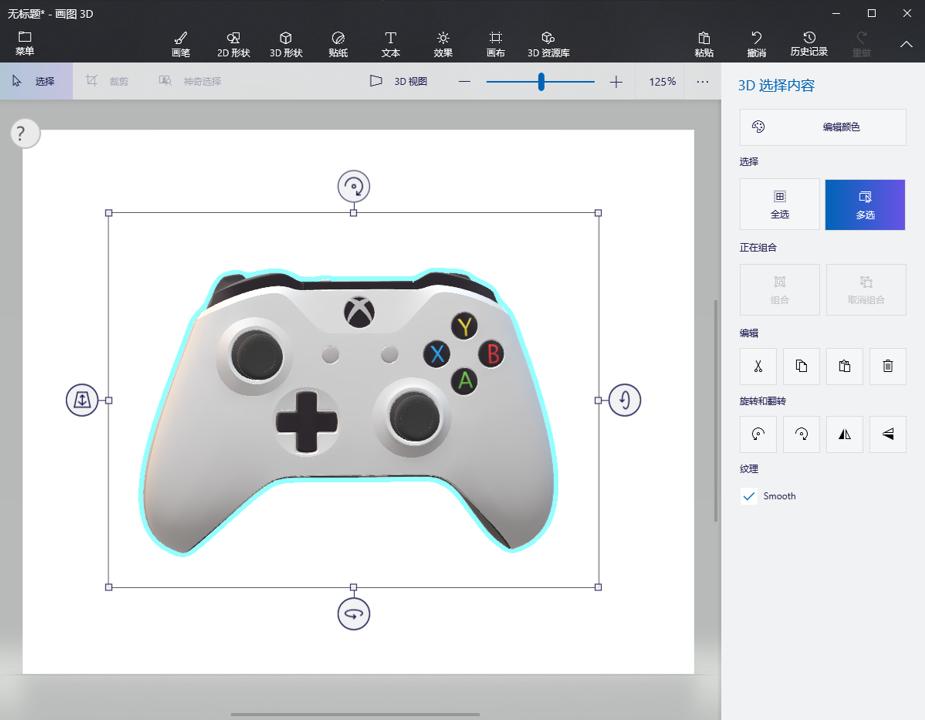The width and height of the screenshot is (925, 720).
Task: Click the delete icon in the edit panel
Action: click(887, 366)
